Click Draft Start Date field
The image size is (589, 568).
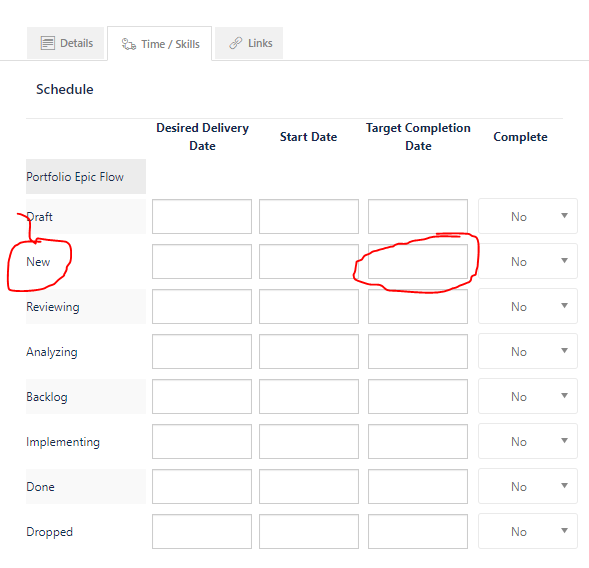[x=309, y=216]
